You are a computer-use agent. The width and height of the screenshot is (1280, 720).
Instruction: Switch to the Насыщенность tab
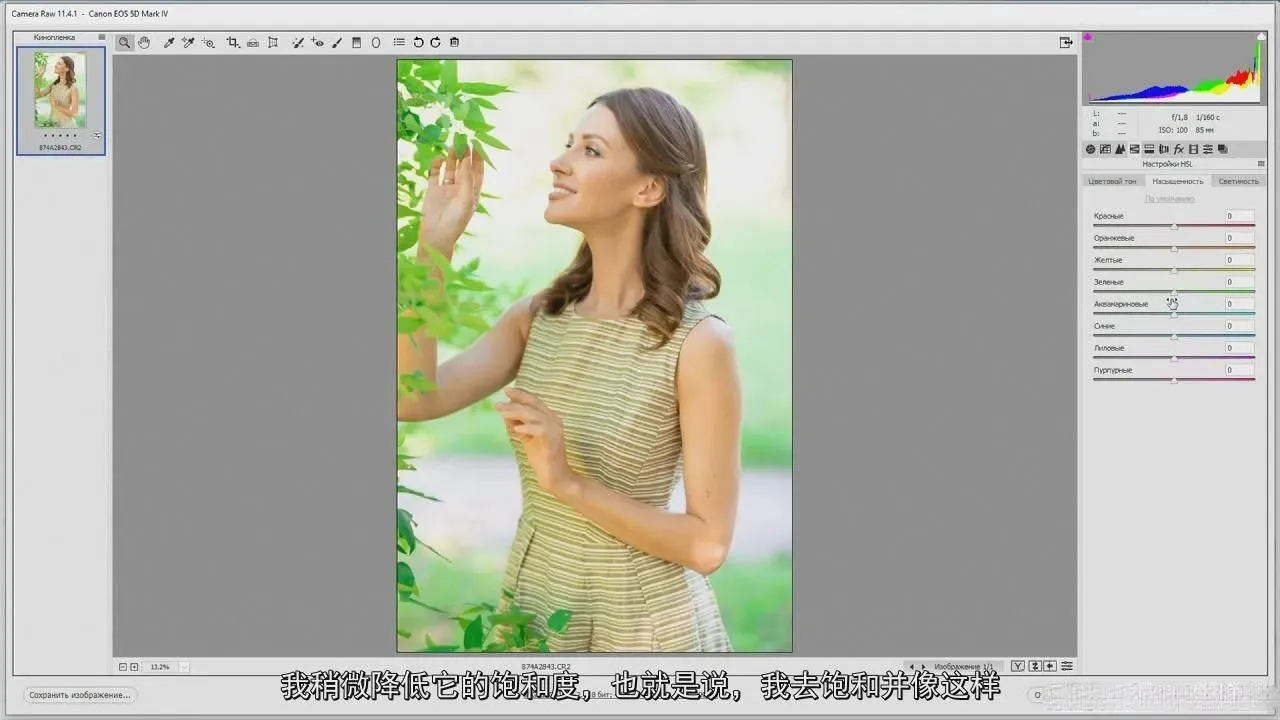tap(1177, 181)
